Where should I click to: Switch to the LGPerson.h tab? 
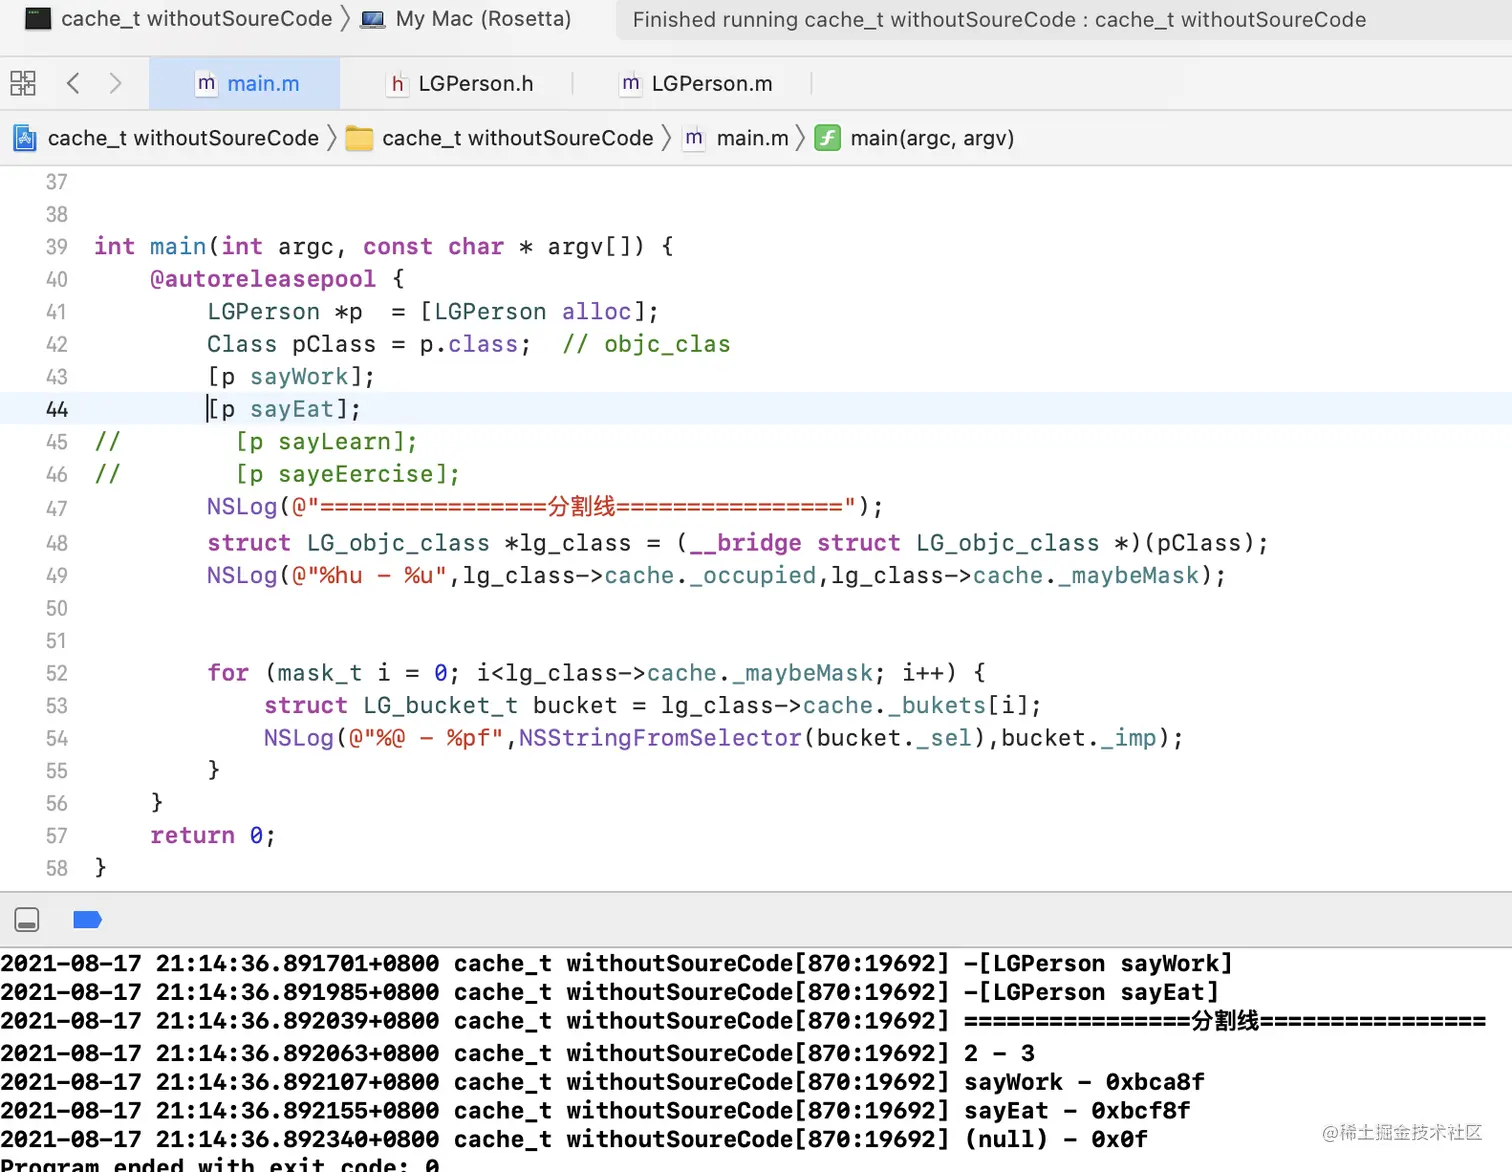(x=460, y=83)
